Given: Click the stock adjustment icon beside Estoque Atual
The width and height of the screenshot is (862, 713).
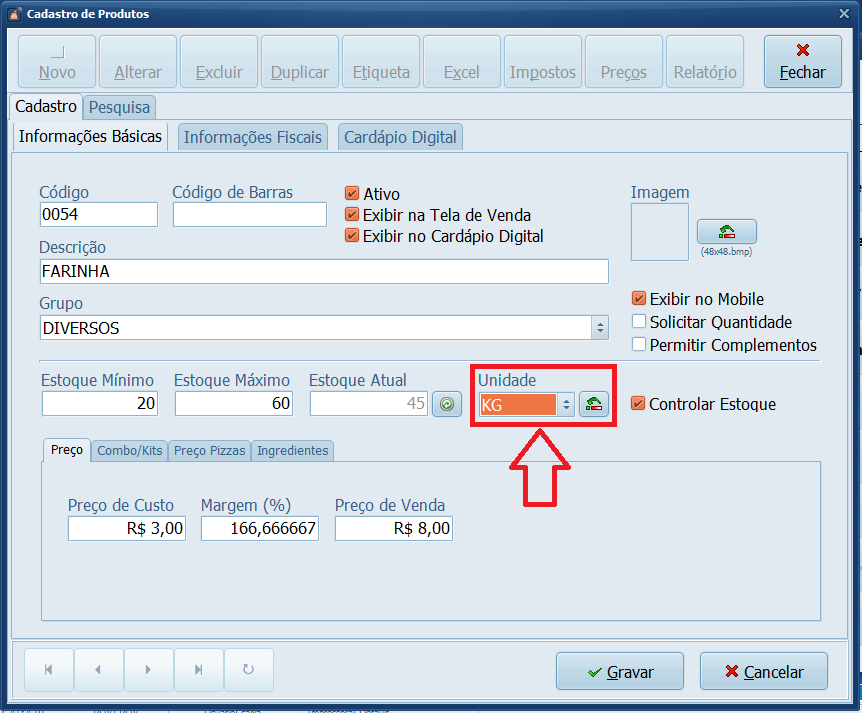Looking at the screenshot, I should [446, 404].
